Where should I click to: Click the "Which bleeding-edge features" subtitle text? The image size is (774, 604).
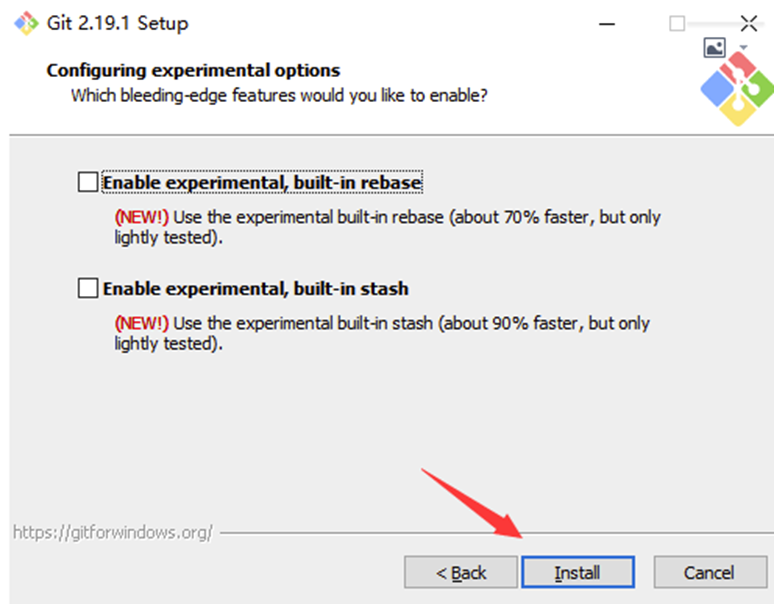(x=279, y=96)
